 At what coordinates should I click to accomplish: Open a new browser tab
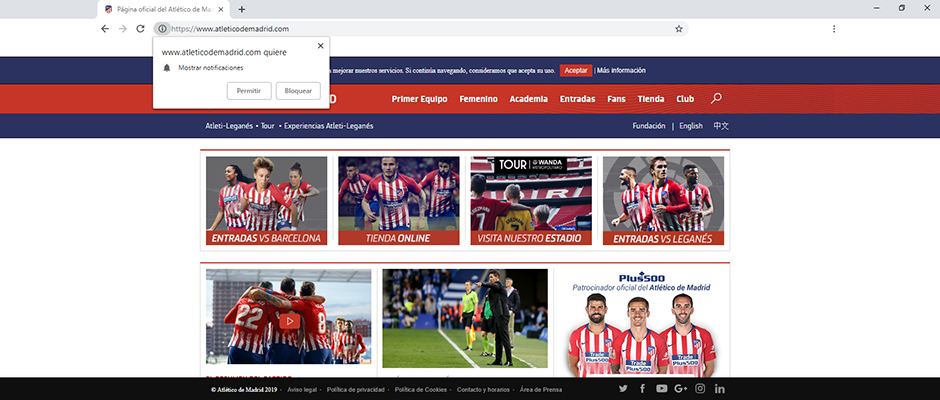tap(242, 9)
